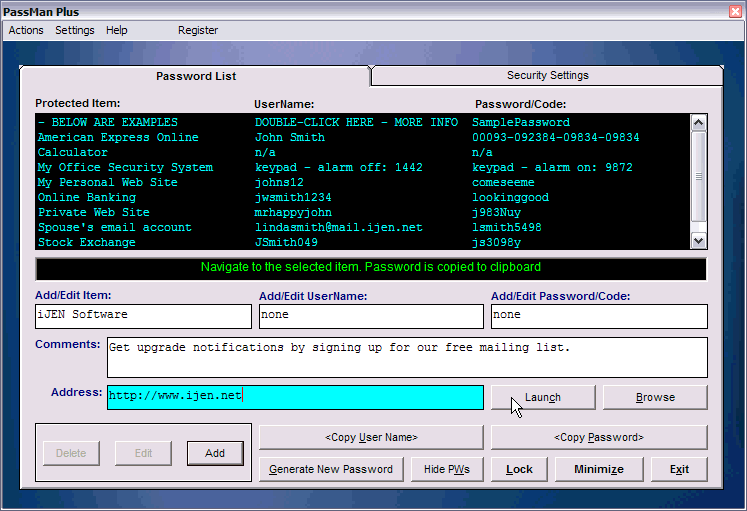Viewport: 747px width, 511px height.
Task: Click inside the Comments text box
Action: 407,357
